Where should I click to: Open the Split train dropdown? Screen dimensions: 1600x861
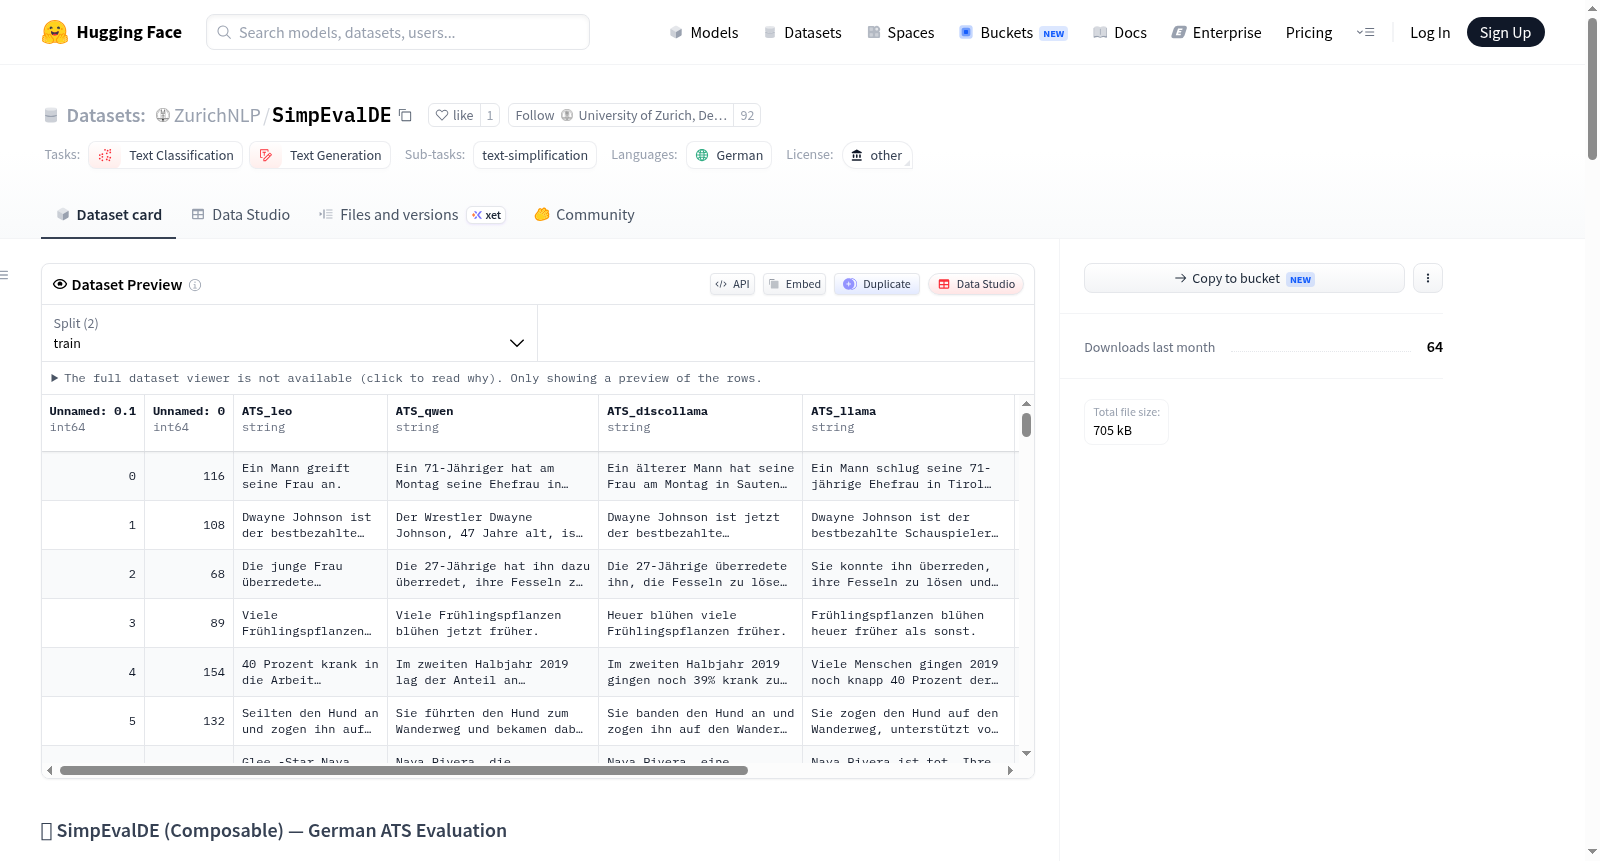coord(289,333)
